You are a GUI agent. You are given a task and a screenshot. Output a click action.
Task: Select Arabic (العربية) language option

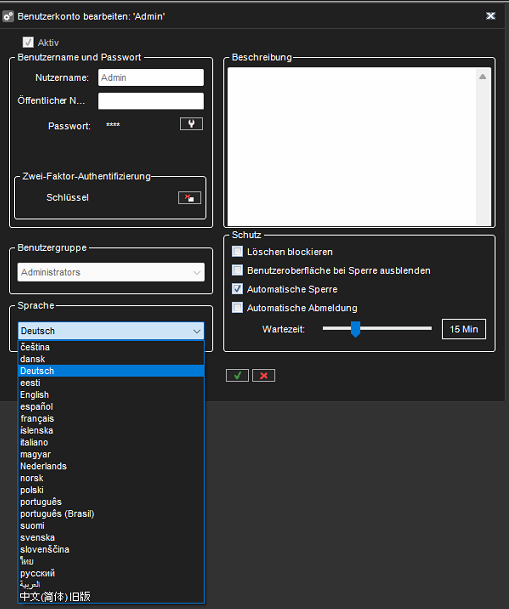click(111, 585)
